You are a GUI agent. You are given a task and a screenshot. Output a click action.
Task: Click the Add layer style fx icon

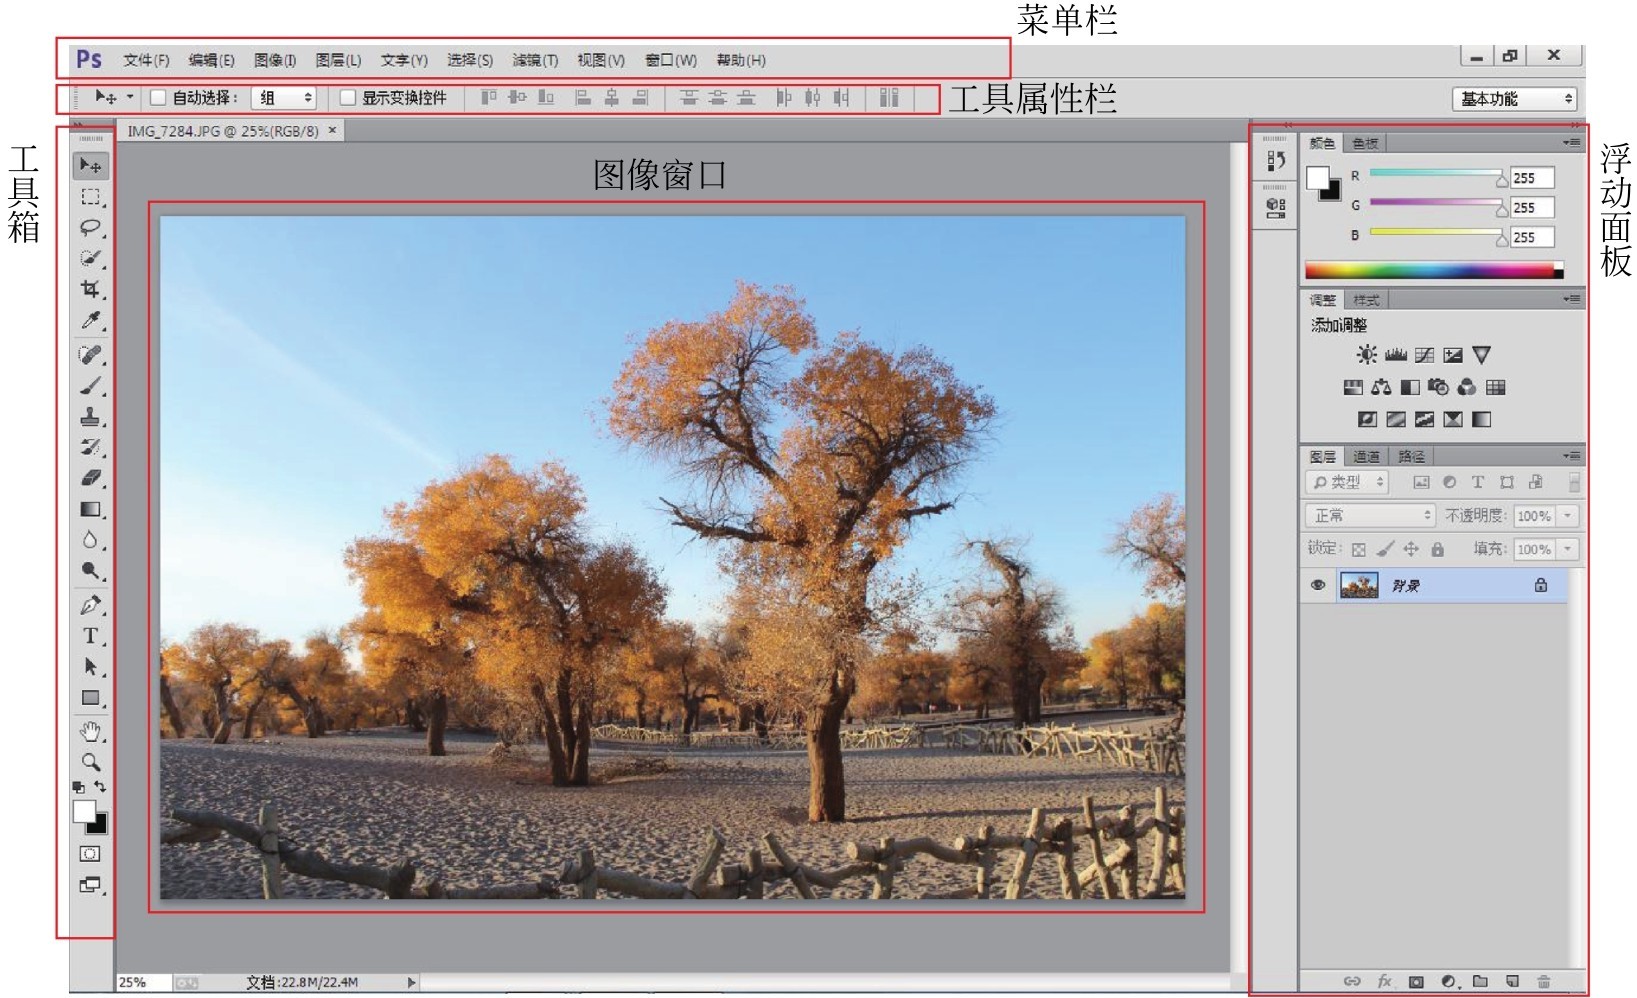[x=1384, y=981]
